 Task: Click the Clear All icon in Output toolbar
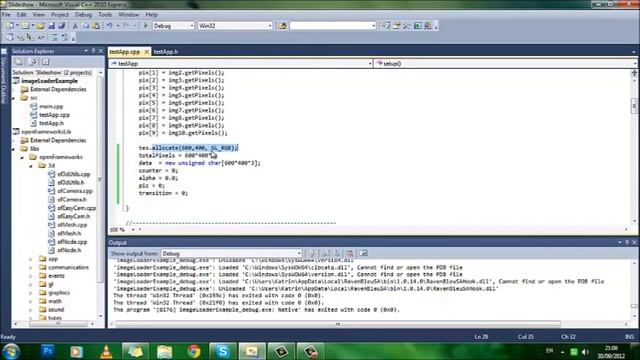[350, 253]
